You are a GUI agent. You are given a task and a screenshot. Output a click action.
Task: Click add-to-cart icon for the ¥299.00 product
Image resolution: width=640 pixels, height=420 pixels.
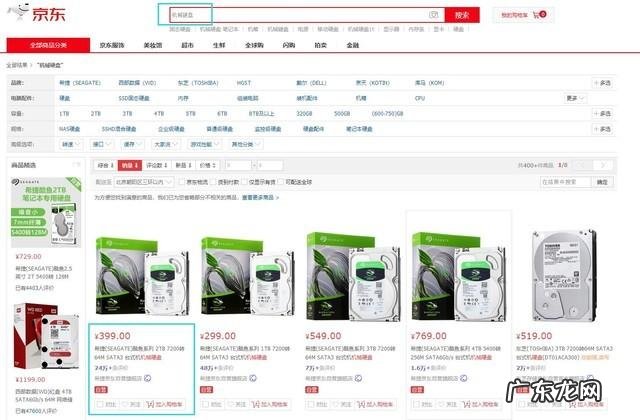(x=255, y=404)
